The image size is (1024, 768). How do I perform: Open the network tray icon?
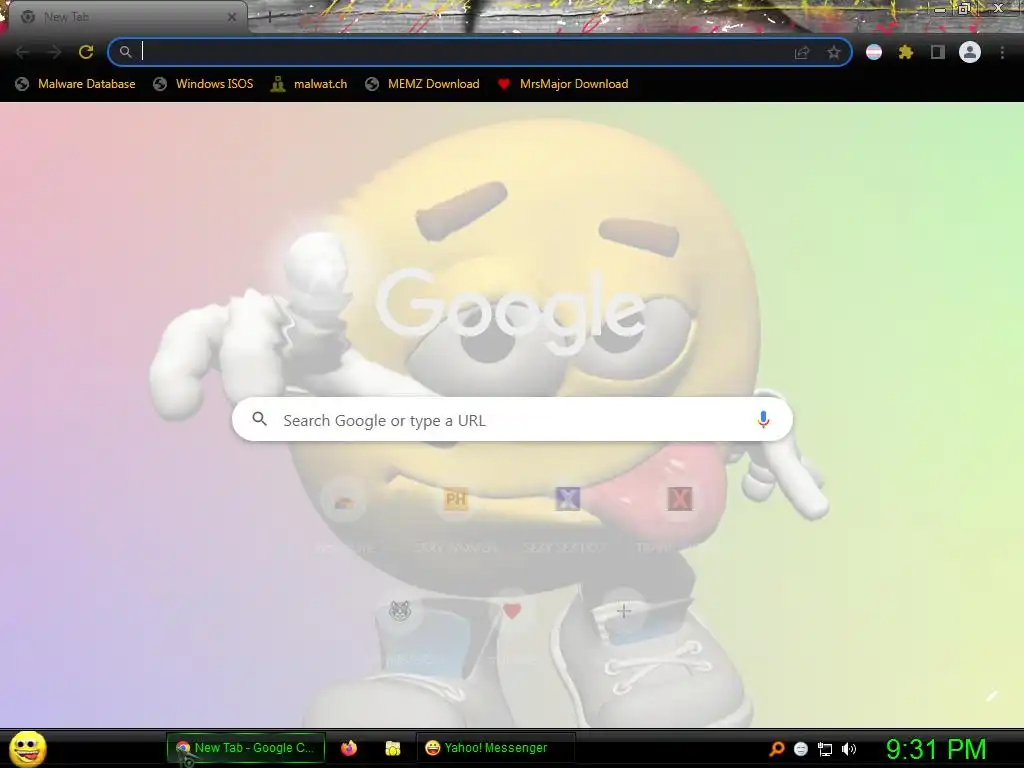point(825,749)
